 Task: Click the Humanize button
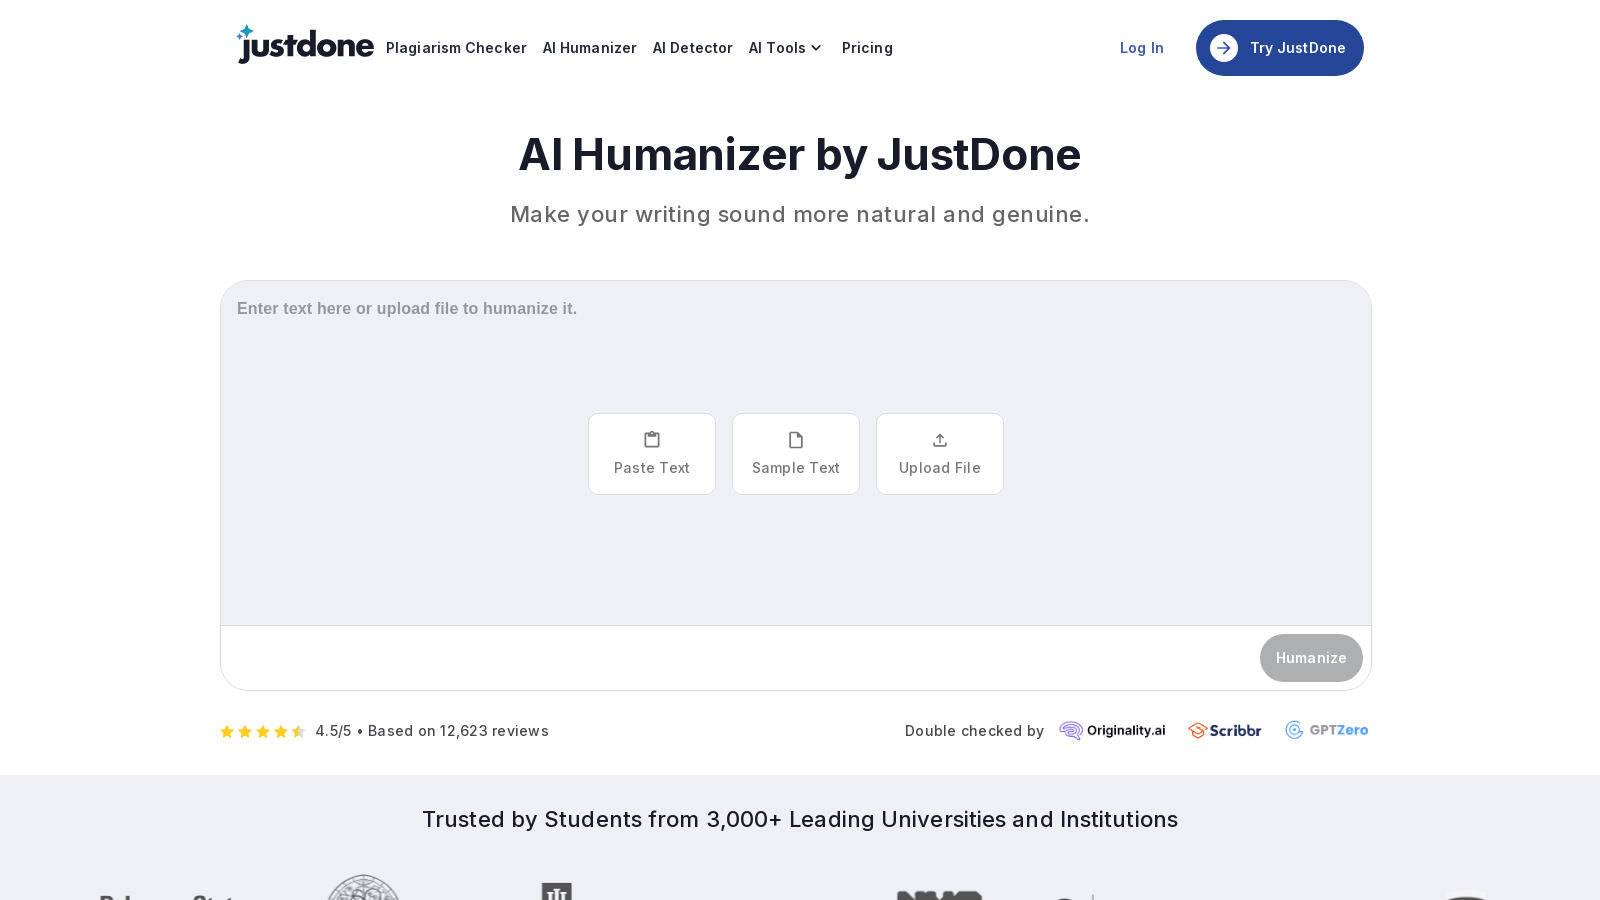pyautogui.click(x=1311, y=658)
